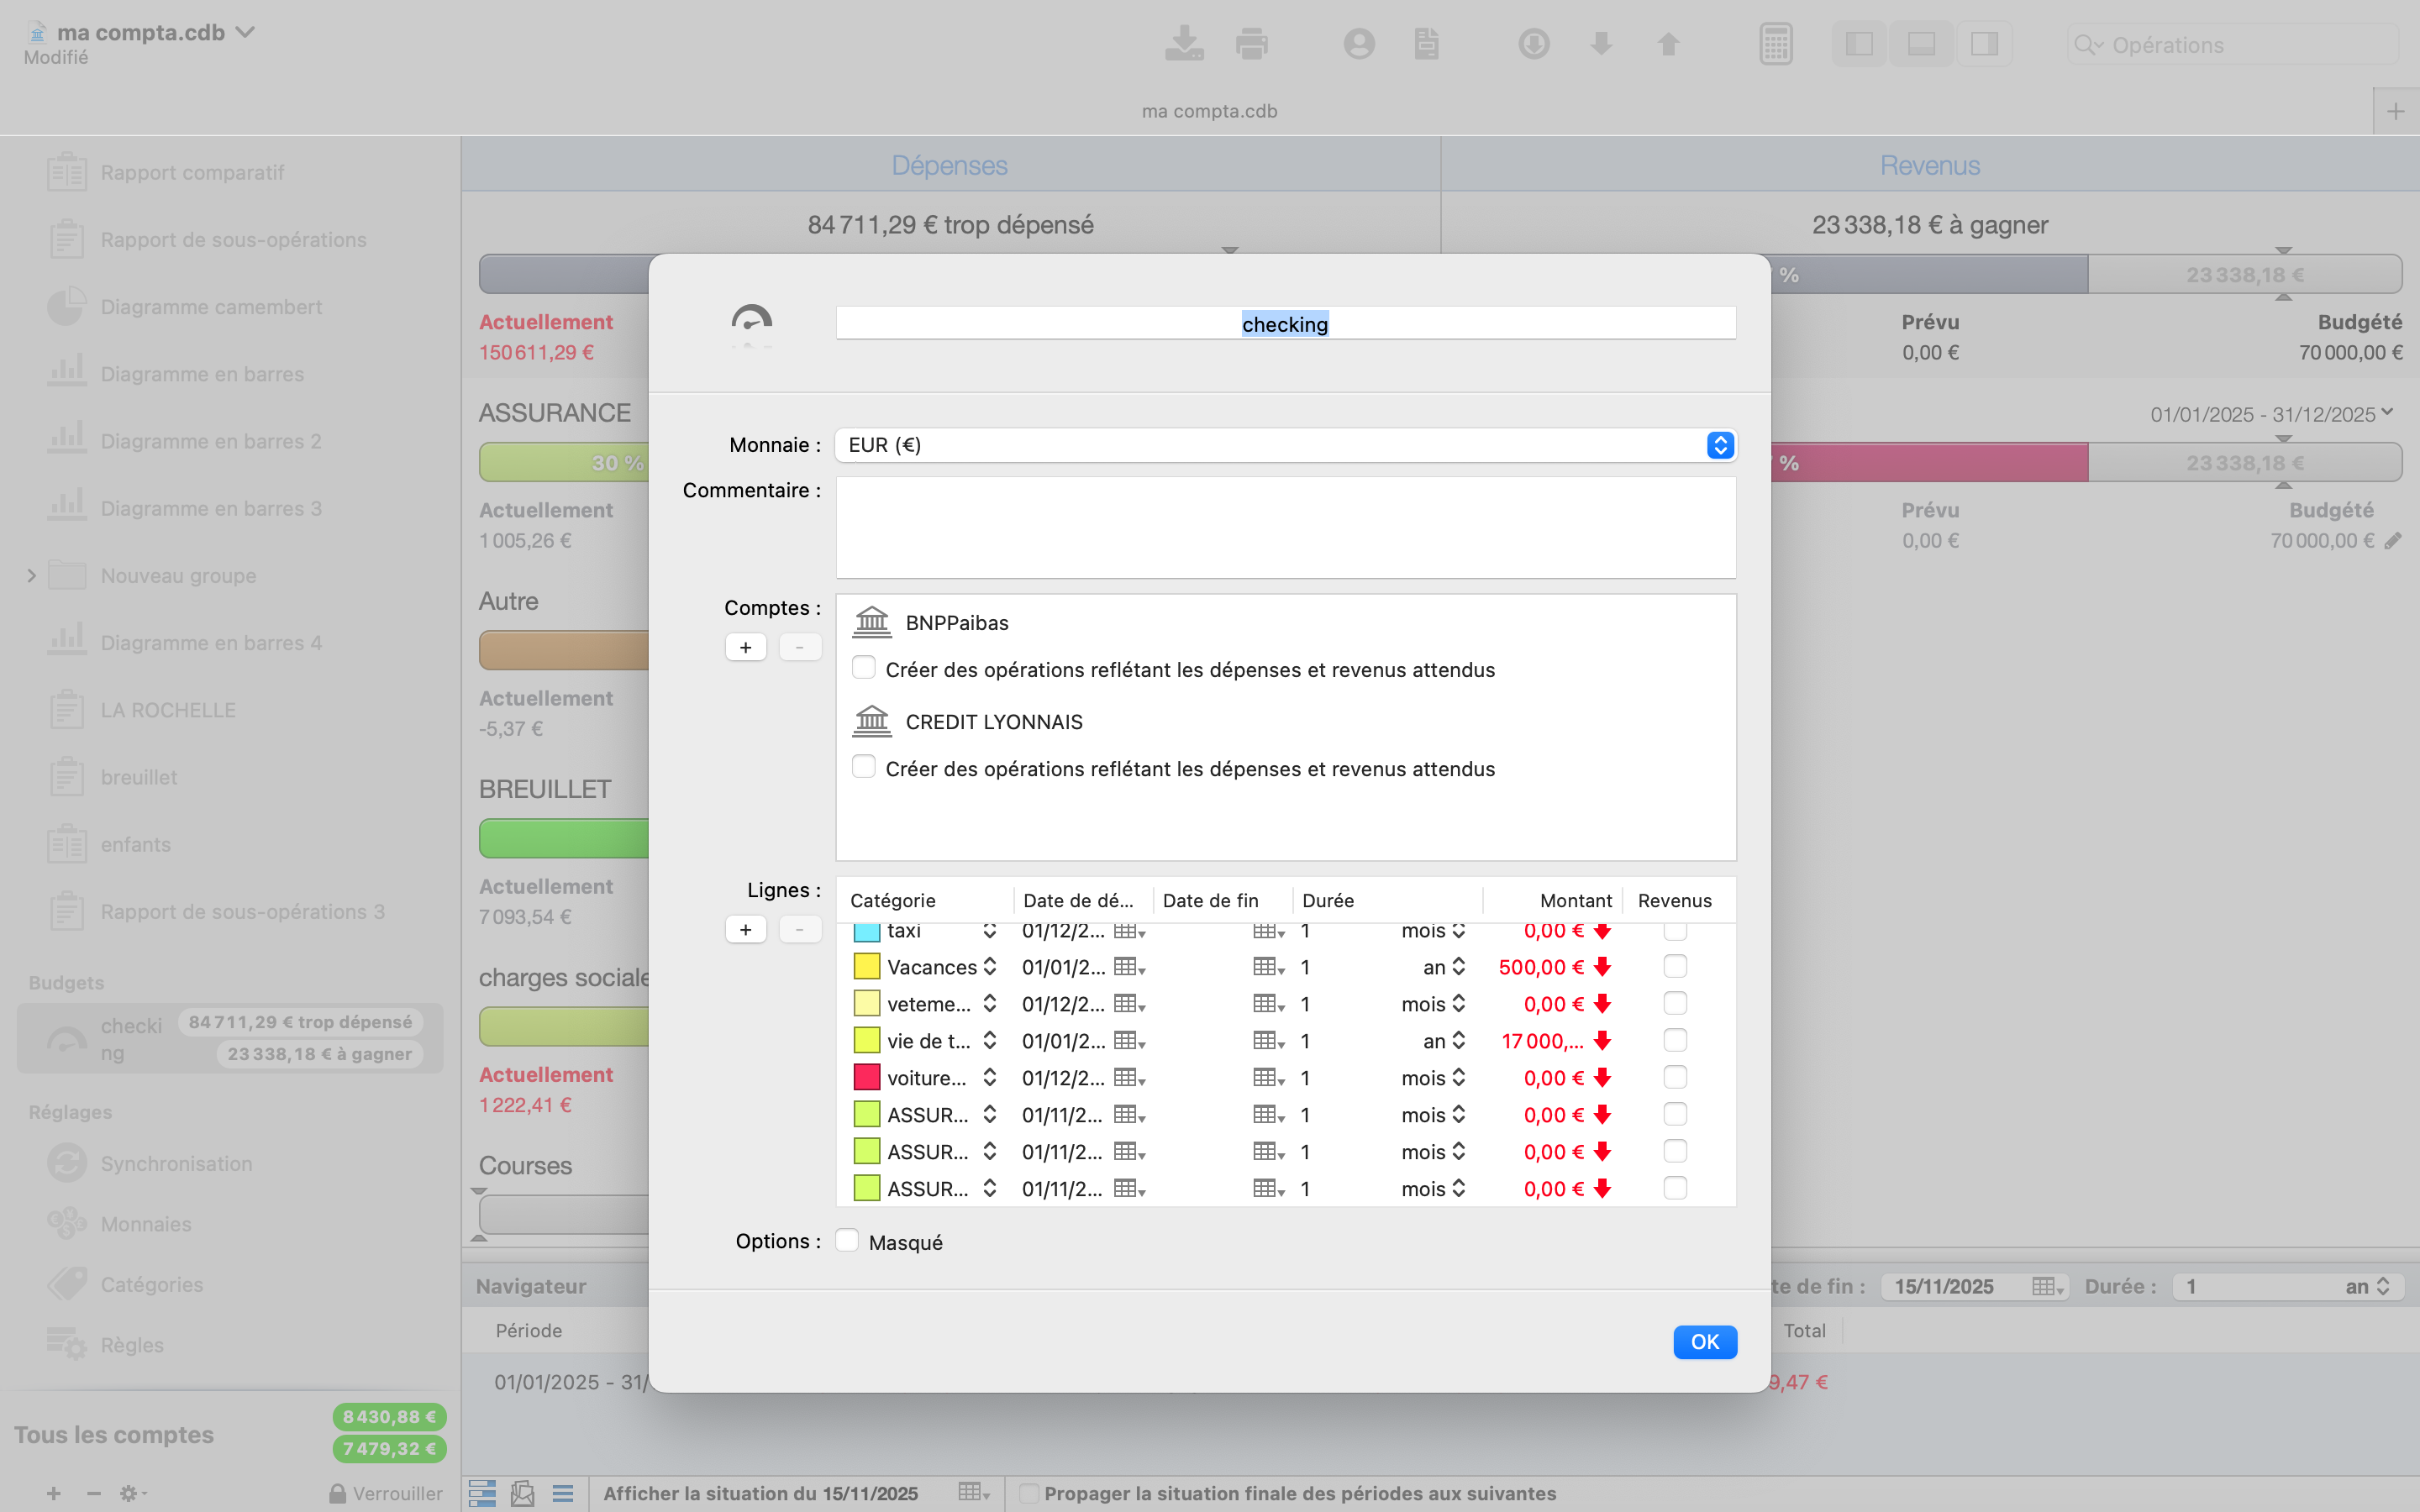Click the Commentaire text field
The image size is (2420, 1512).
tap(1285, 527)
